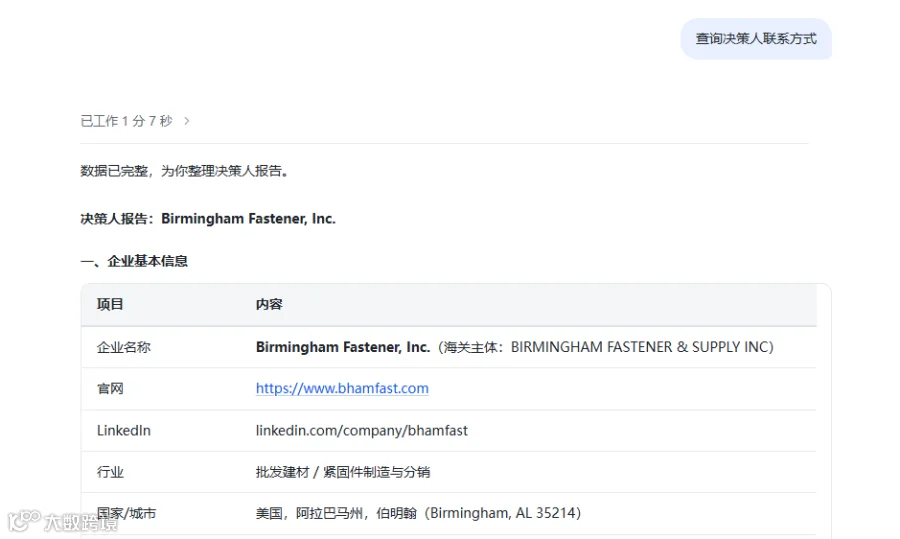Click the 'LinkedIn' row label
This screenshot has height=539, width=900.
123,431
